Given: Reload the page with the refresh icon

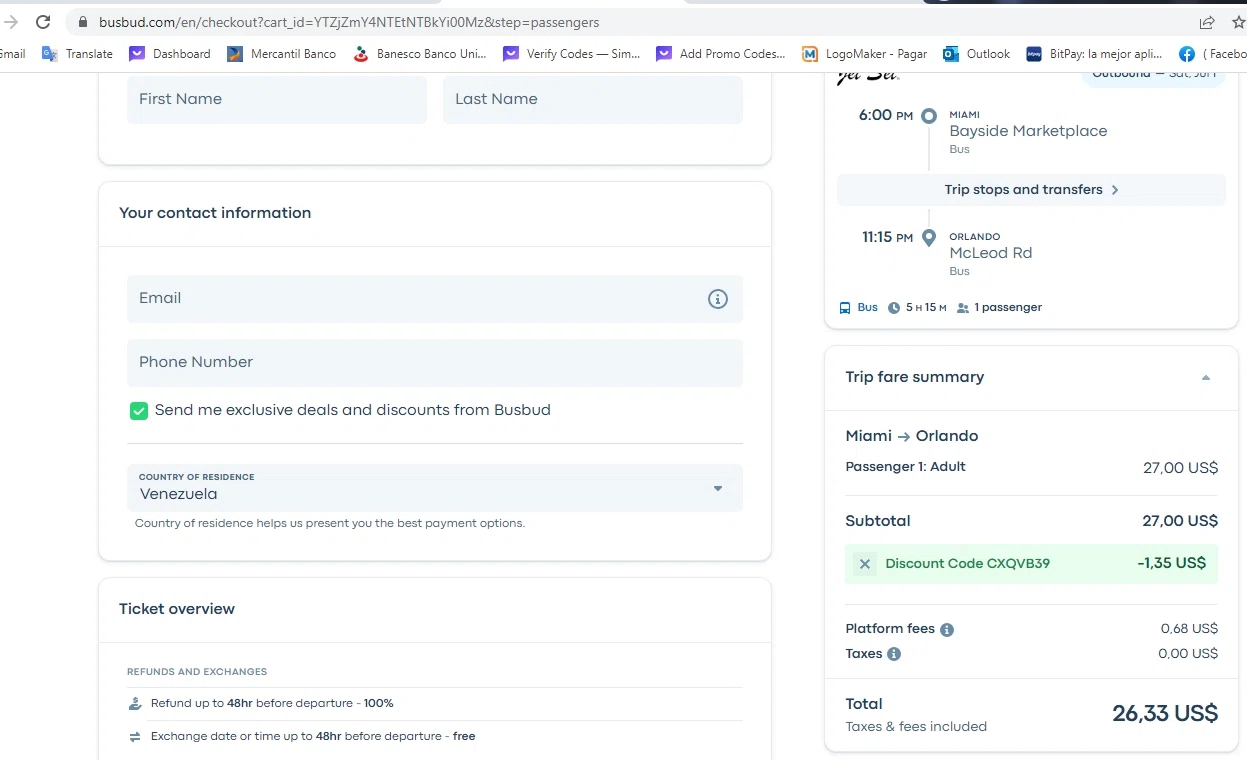Looking at the screenshot, I should [x=43, y=22].
